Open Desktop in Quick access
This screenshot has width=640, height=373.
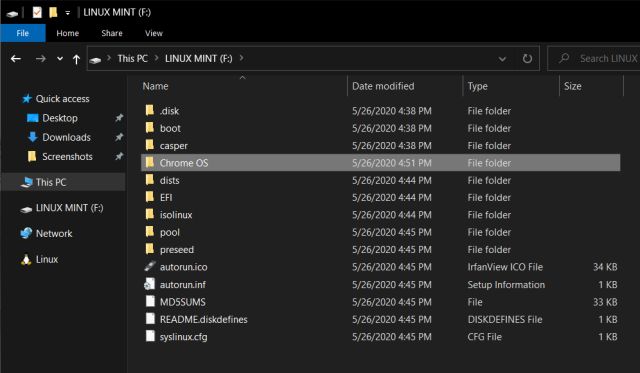coord(52,118)
